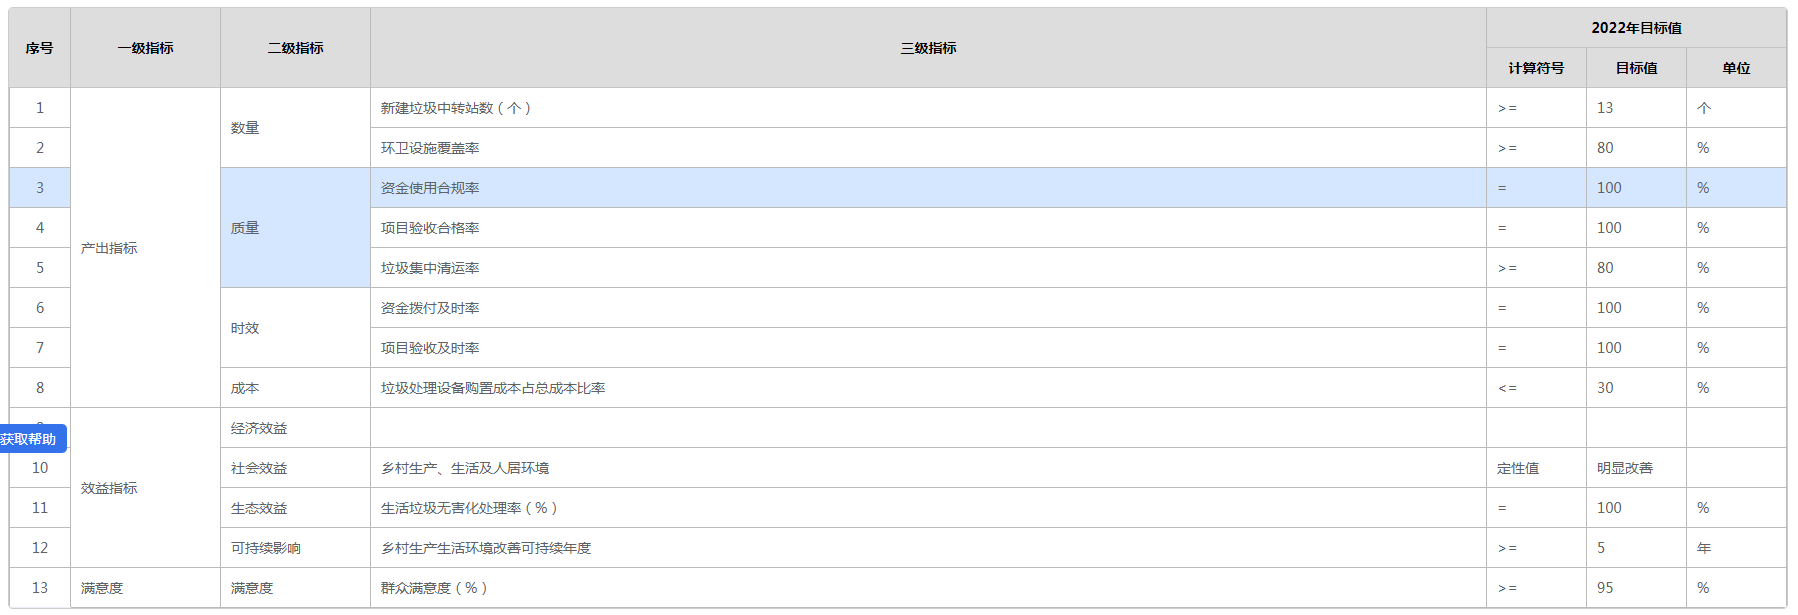The width and height of the screenshot is (1798, 615).
Task: Select the 新建垃圾中转站数（个） cell
Action: (x=456, y=108)
